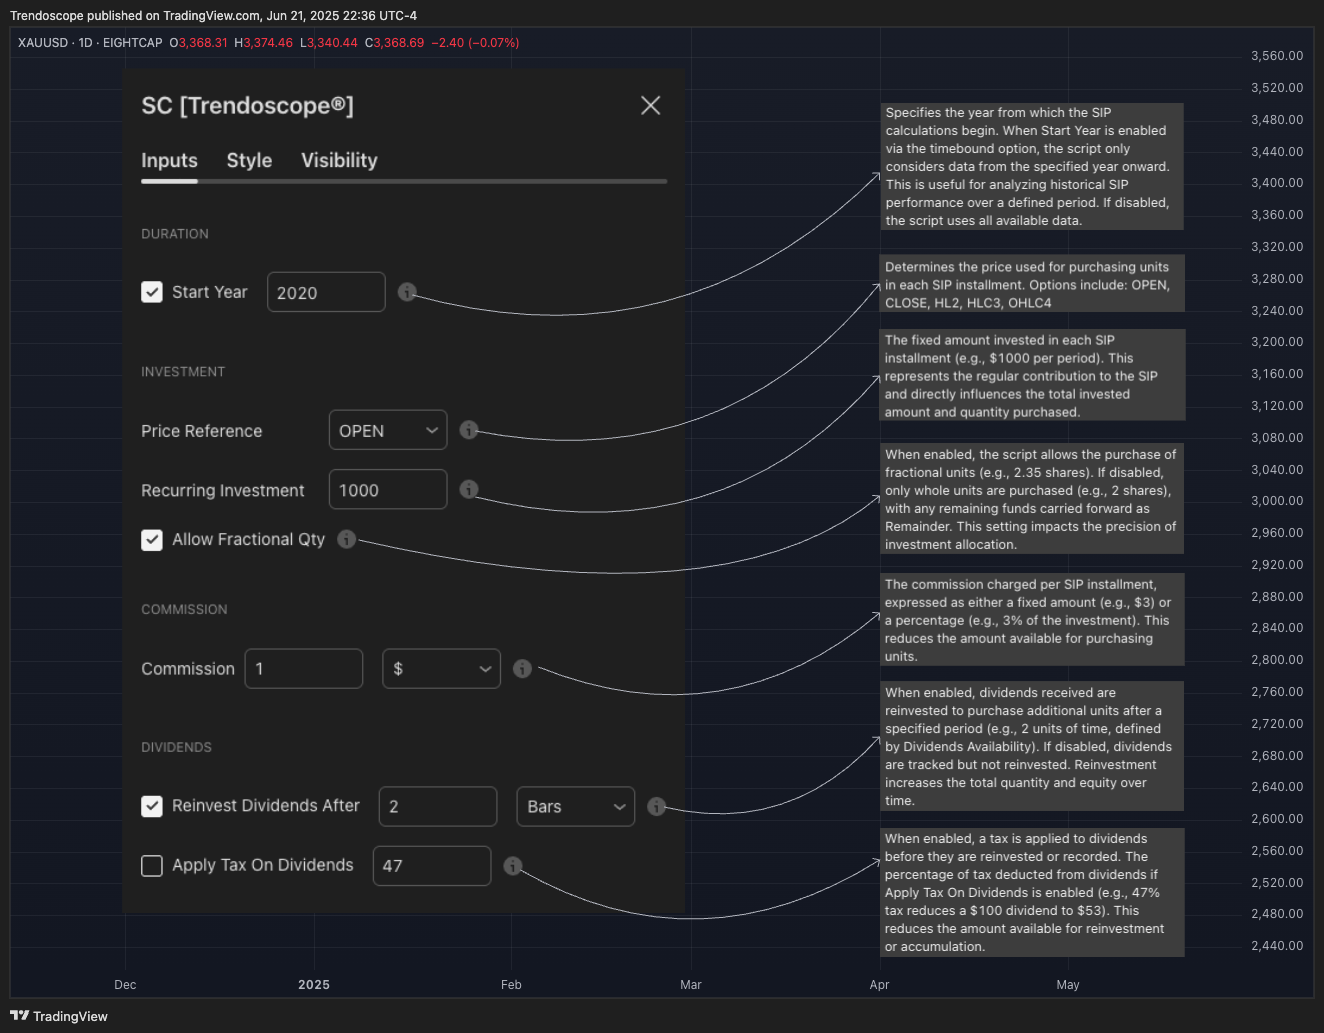Disable Allow Fractional Qty checkbox
Viewport: 1324px width, 1033px height.
point(152,540)
